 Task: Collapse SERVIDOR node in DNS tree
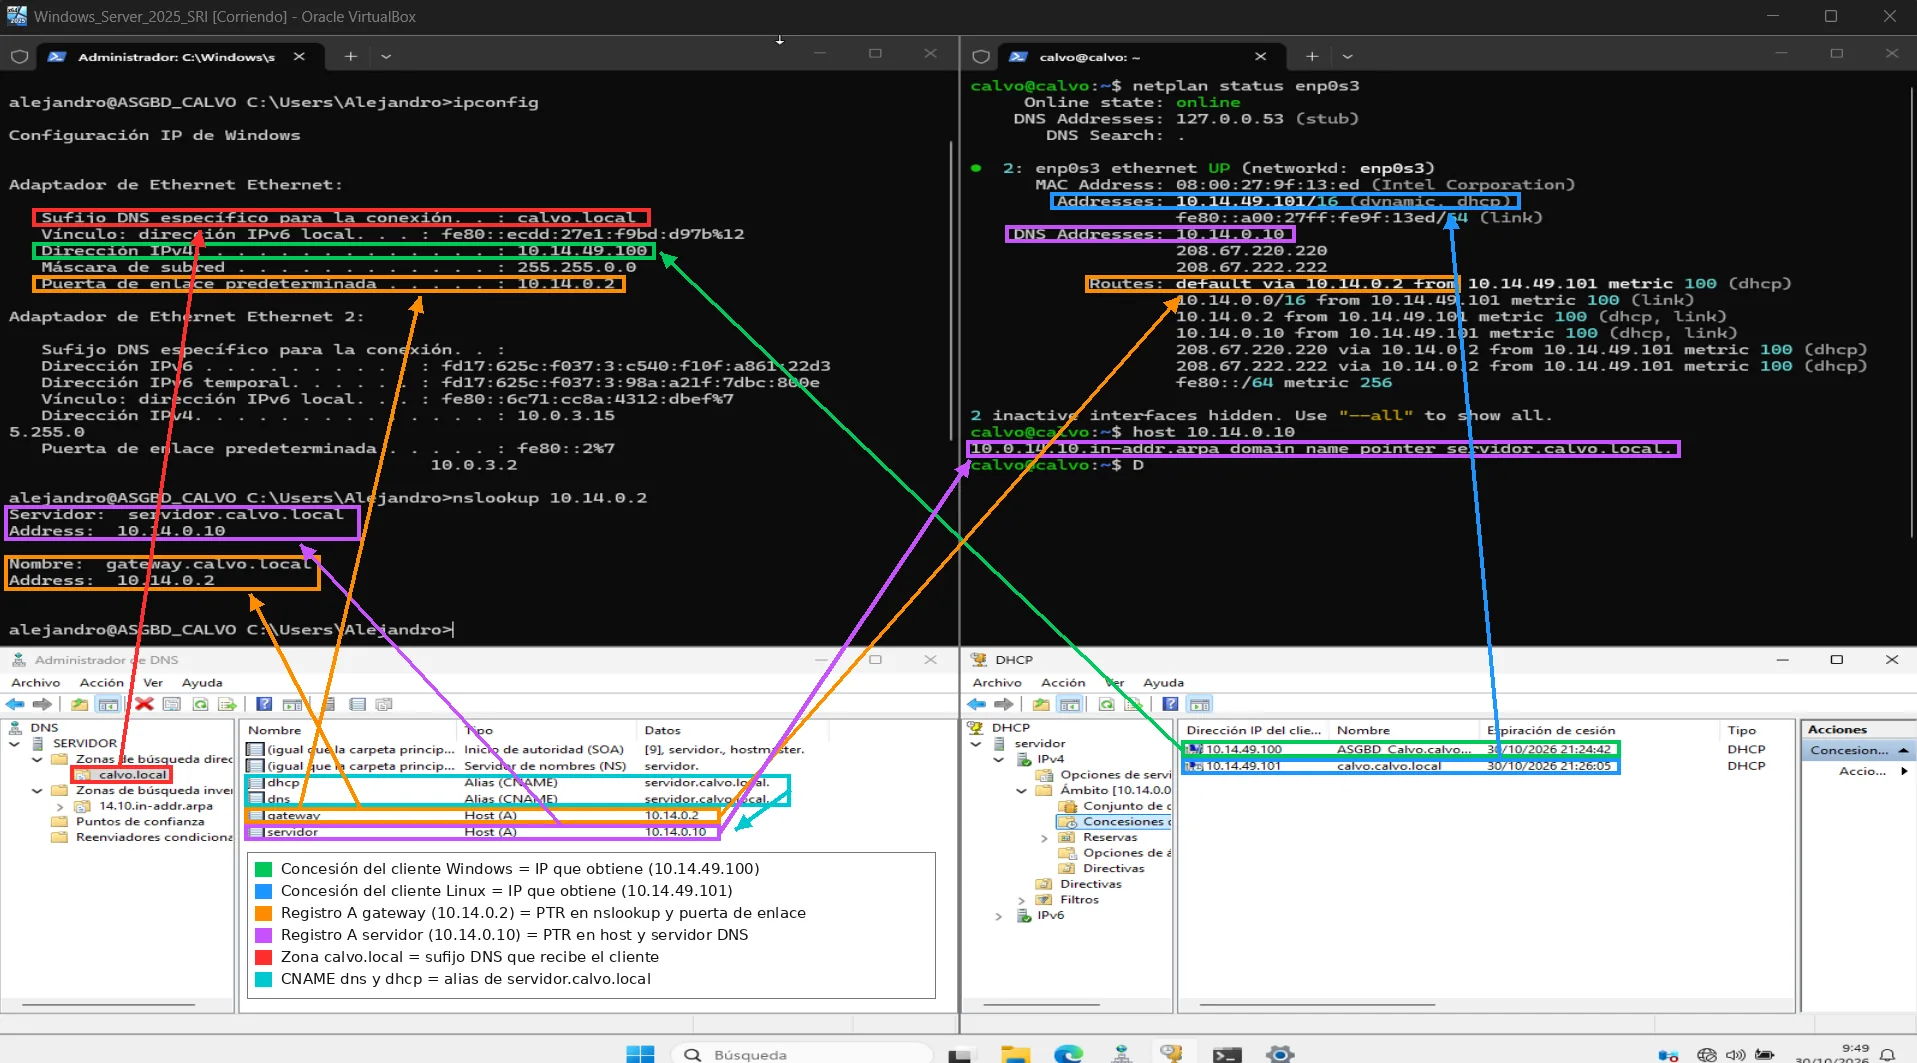15,744
